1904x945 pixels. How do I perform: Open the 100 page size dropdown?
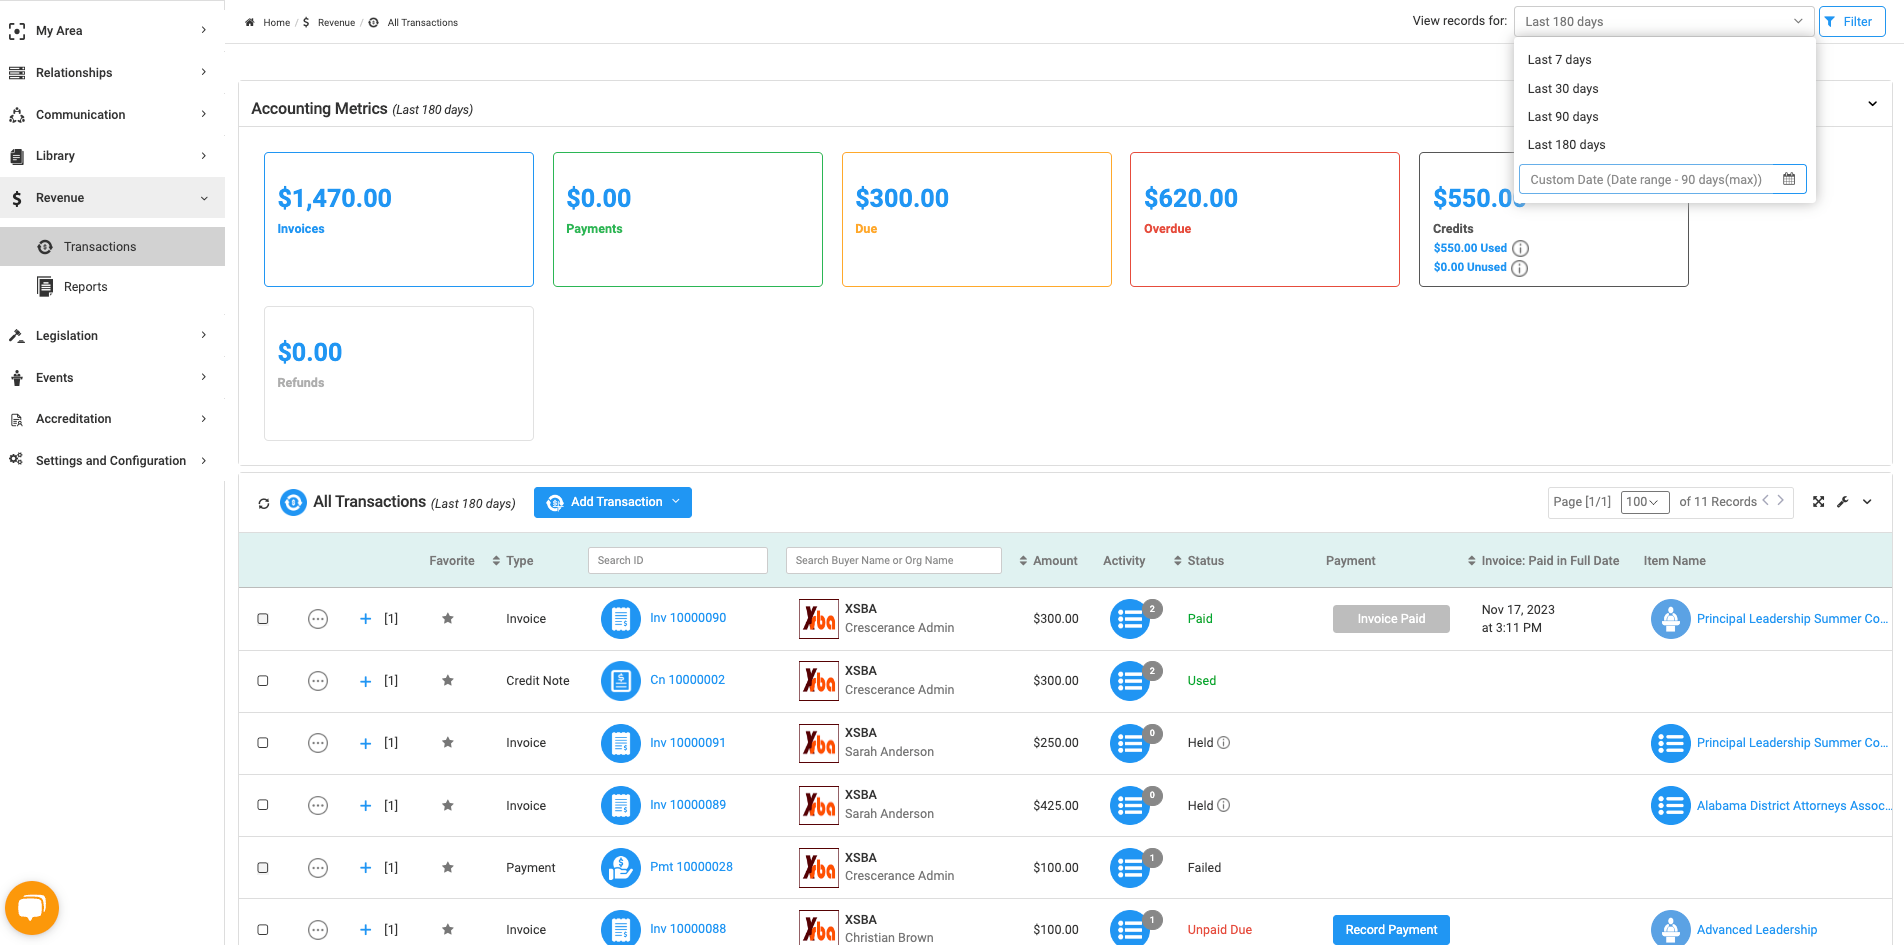[1644, 502]
